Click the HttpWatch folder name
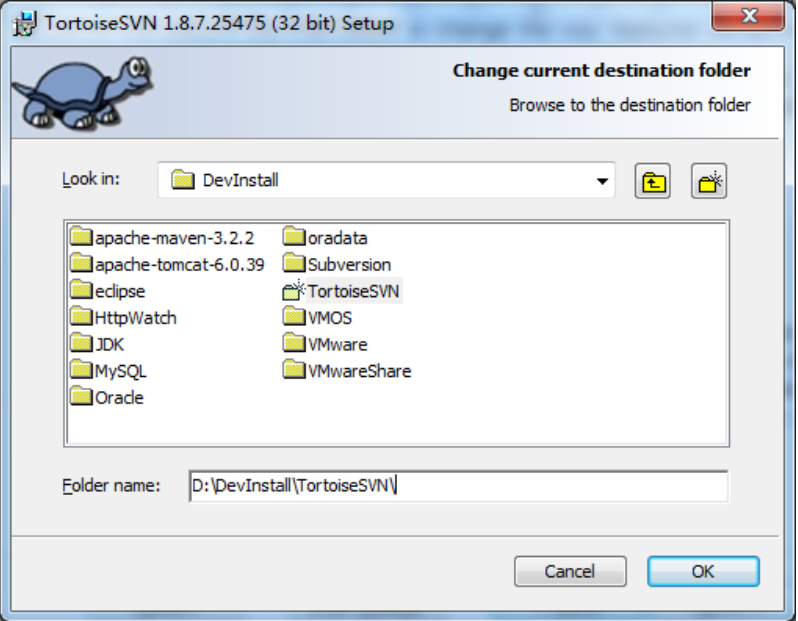Screen dimensions: 798x621 coord(136,318)
